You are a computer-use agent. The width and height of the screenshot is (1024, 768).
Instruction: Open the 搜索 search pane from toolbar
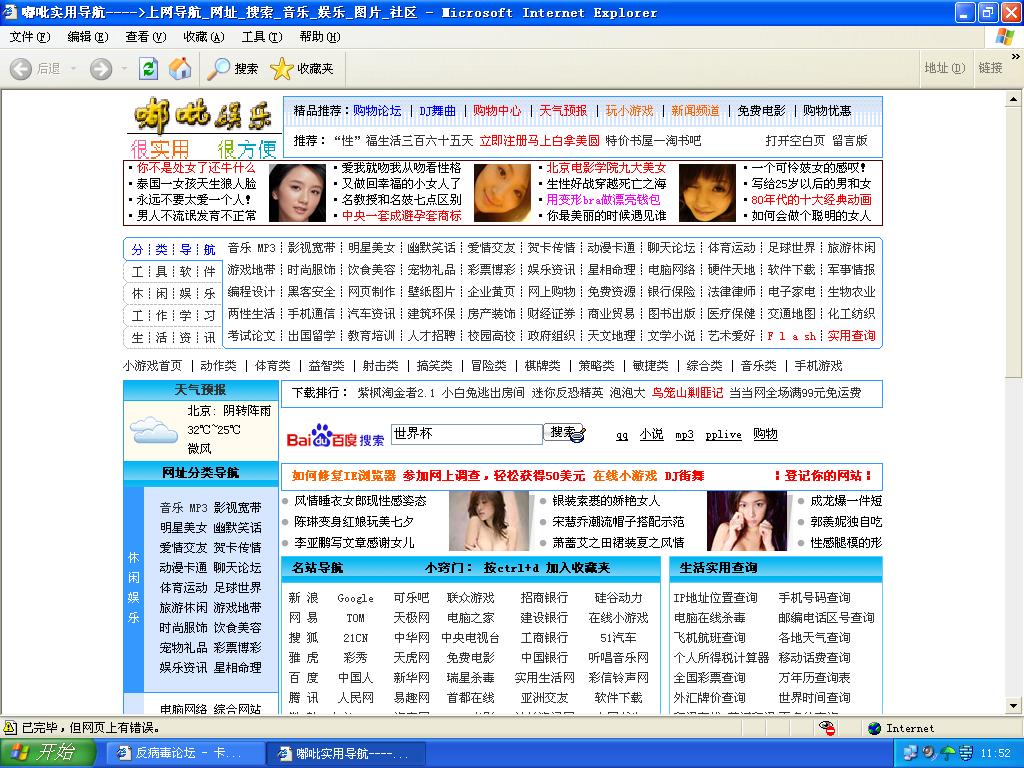pyautogui.click(x=233, y=68)
